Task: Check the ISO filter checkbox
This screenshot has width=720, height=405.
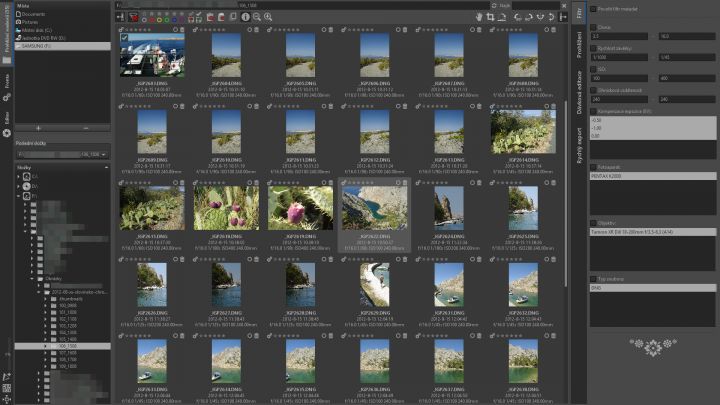Action: click(x=593, y=69)
